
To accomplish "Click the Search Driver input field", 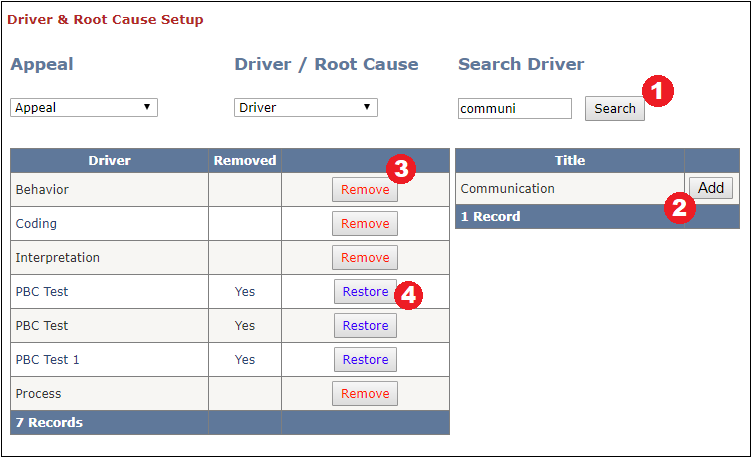I will [x=515, y=108].
